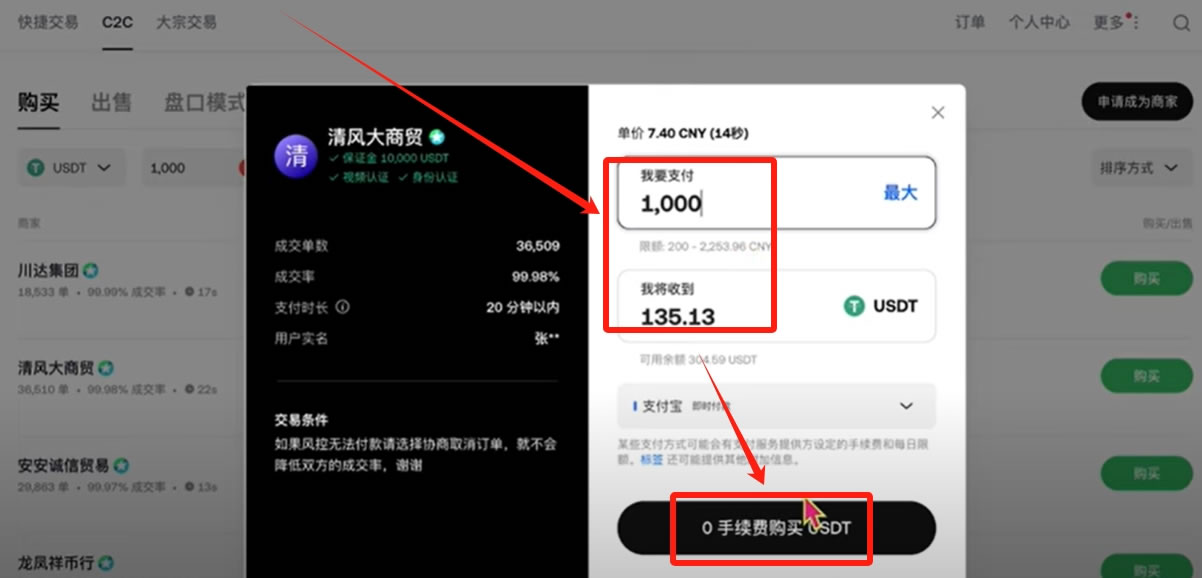This screenshot has height=578, width=1202.
Task: Click the green USDT coin icon in 我将收到 field
Action: pos(853,306)
